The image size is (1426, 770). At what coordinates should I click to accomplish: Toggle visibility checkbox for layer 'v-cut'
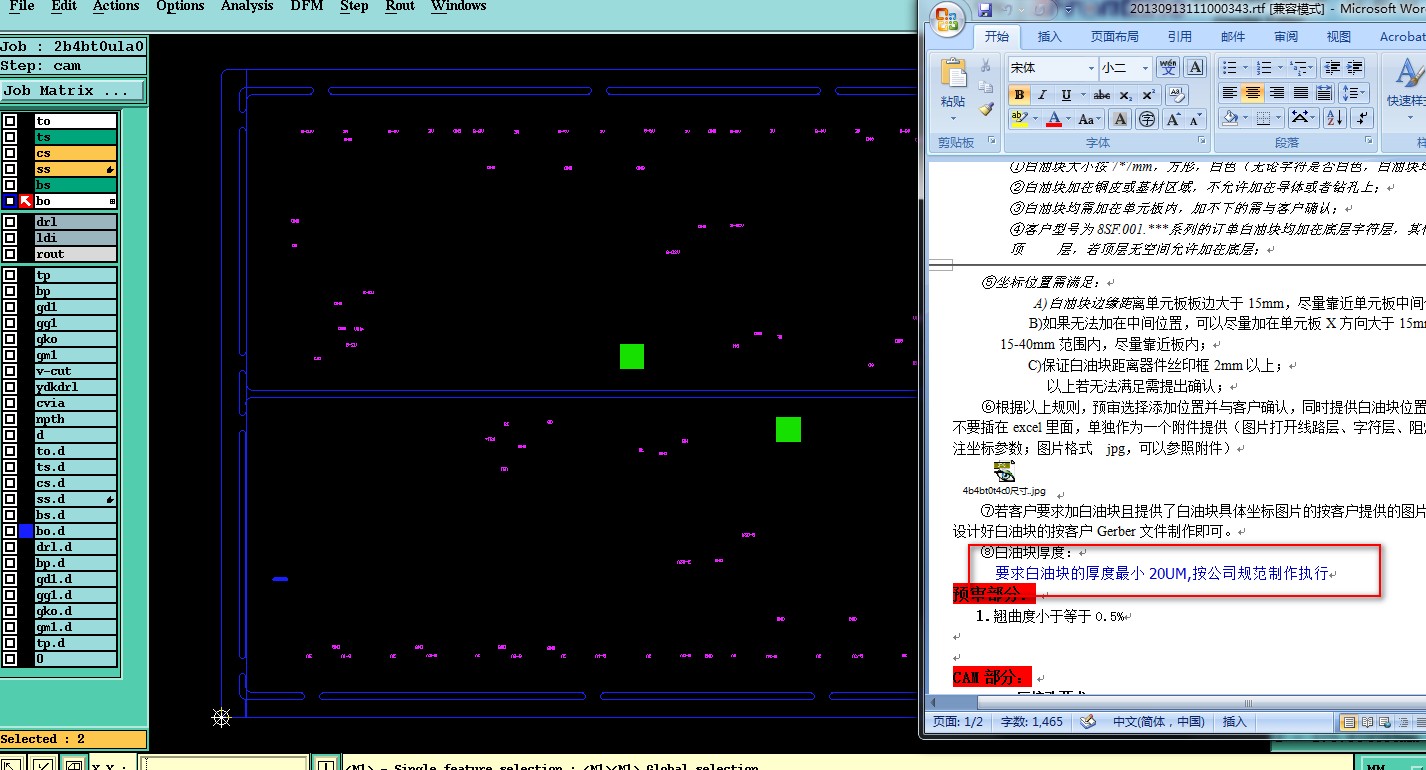pos(10,371)
